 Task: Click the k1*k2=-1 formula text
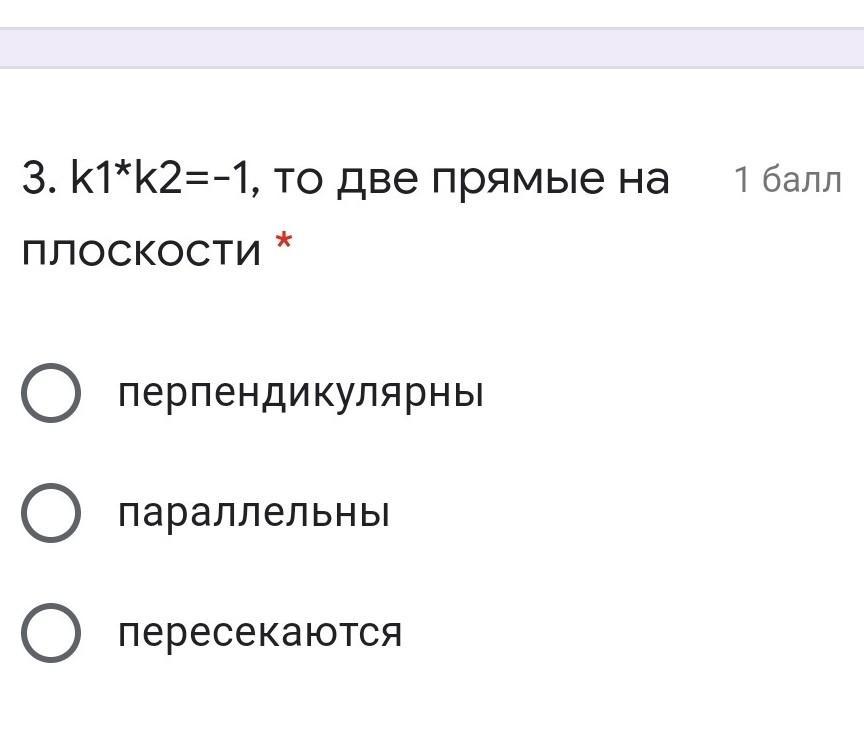point(161,179)
